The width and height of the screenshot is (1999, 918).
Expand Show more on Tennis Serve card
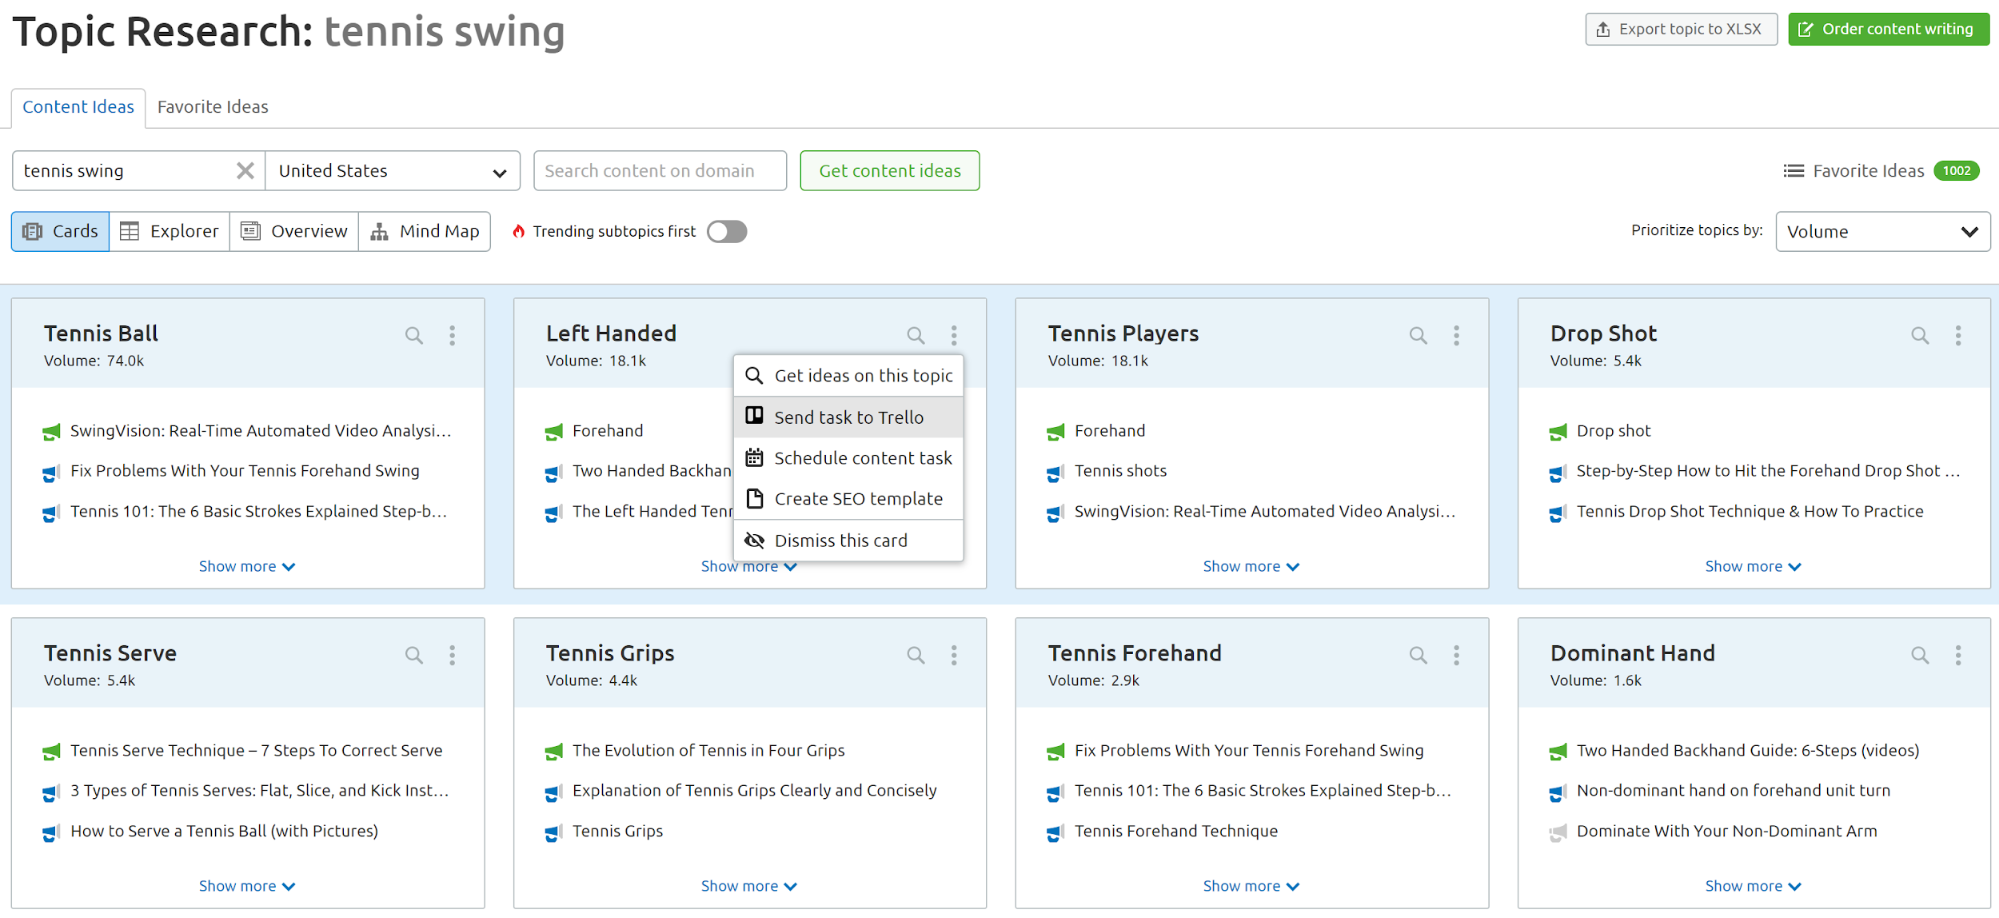[x=246, y=885]
